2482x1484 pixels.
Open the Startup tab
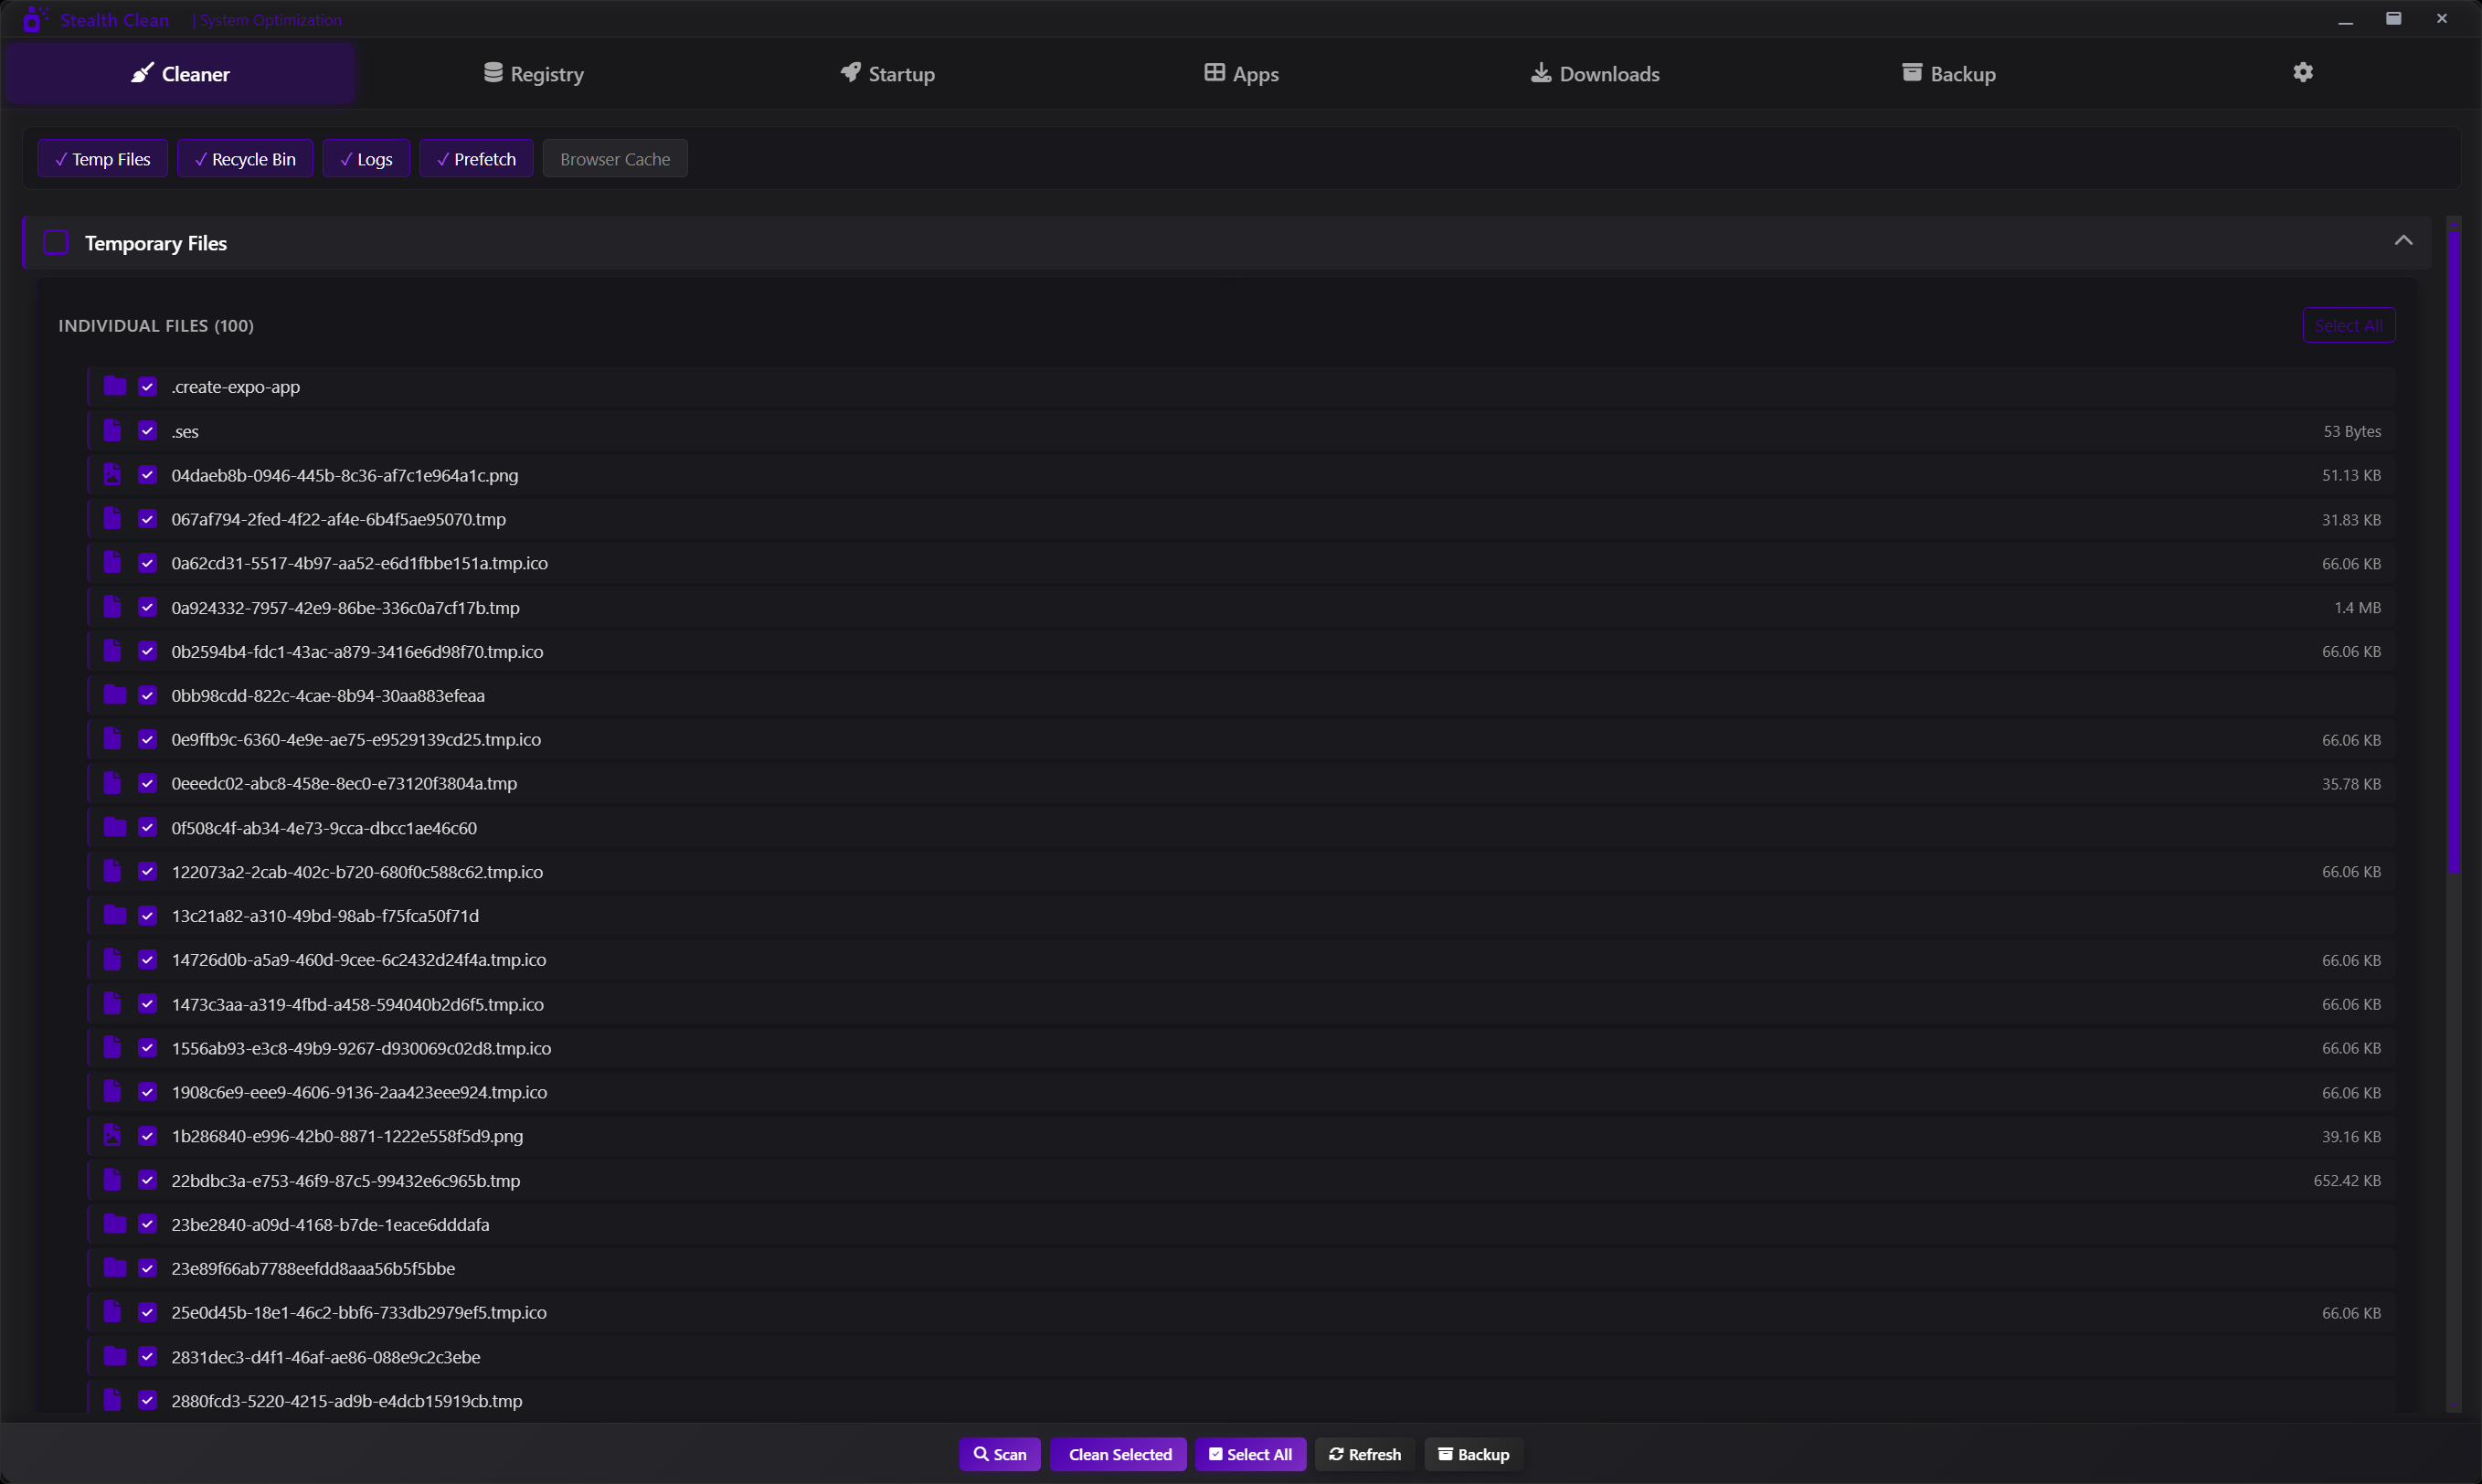point(887,74)
